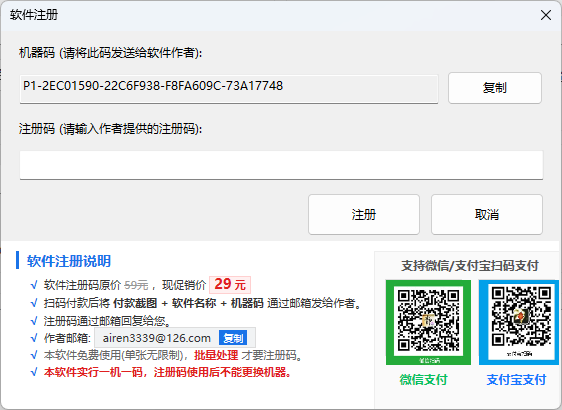Click the Alipay QR code
Image resolution: width=562 pixels, height=410 pixels.
(x=519, y=322)
